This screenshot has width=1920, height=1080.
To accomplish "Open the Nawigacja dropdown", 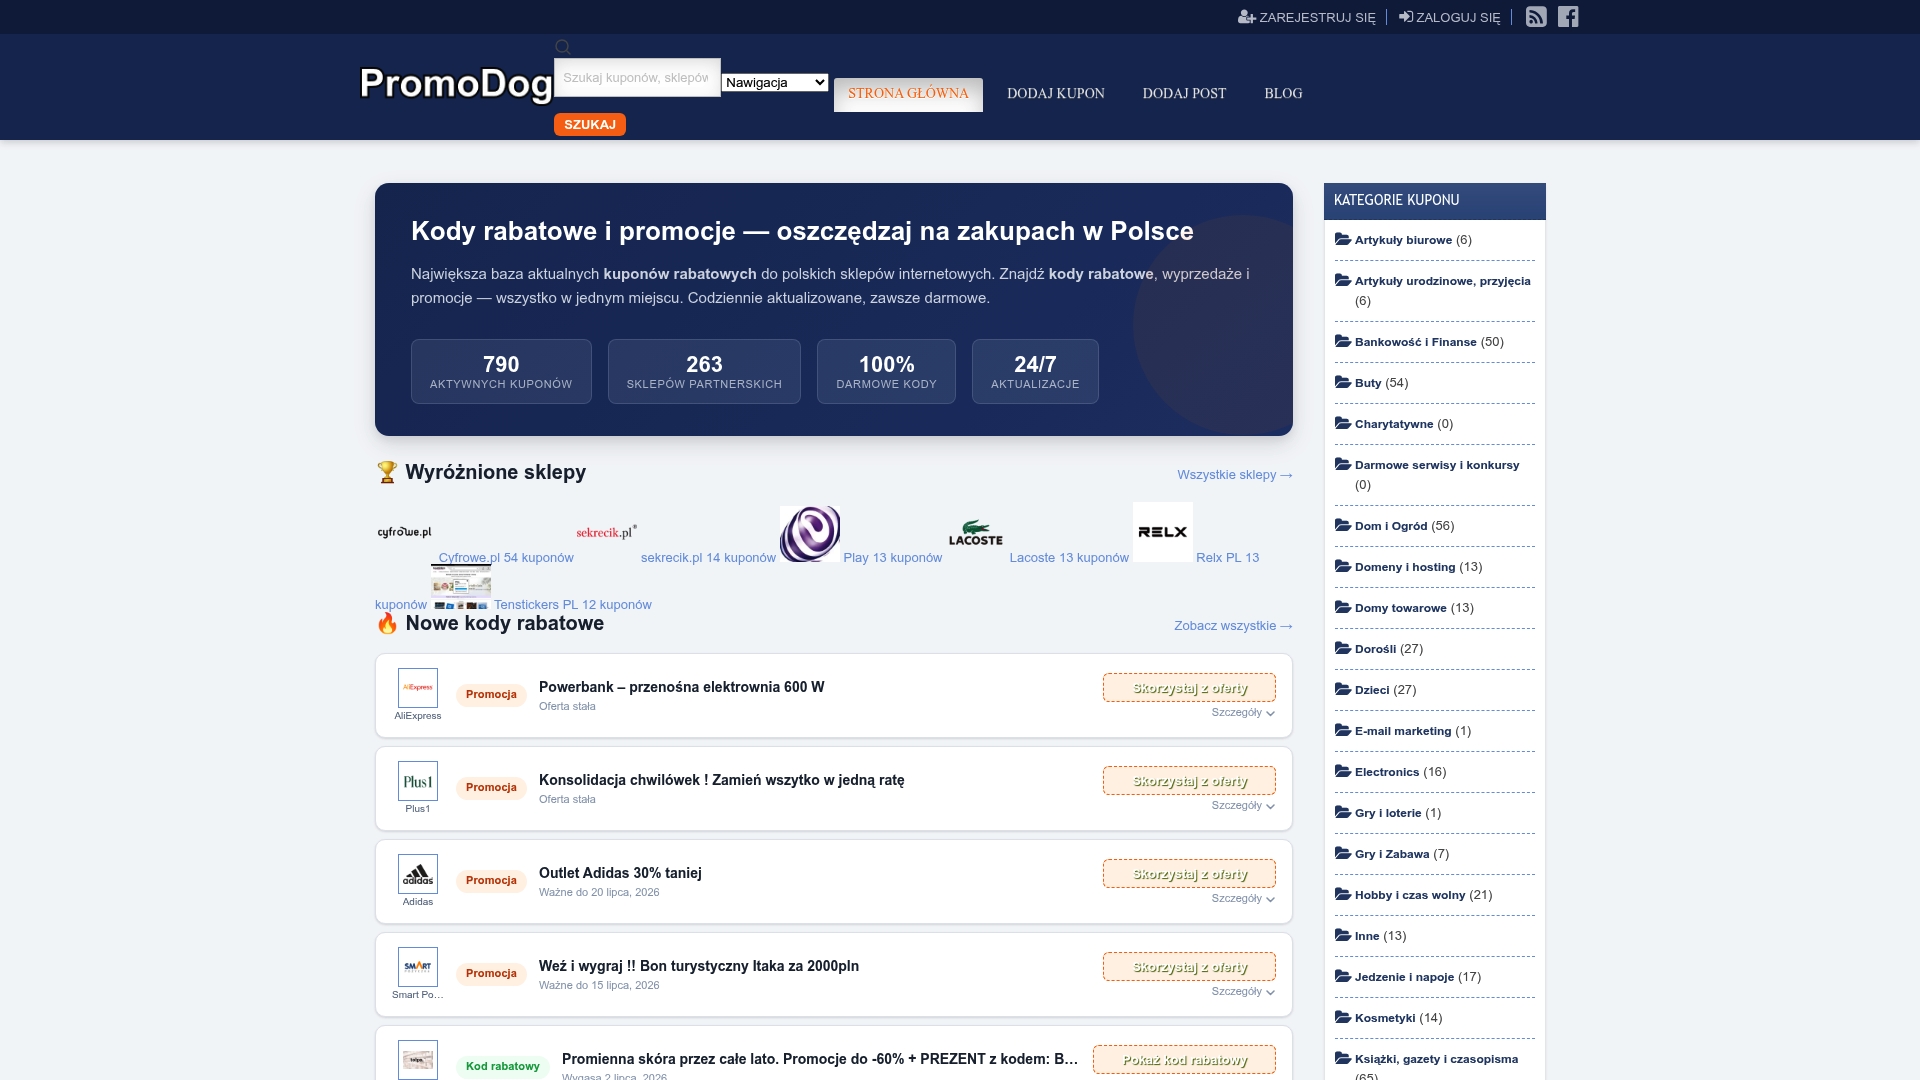I will 775,83.
